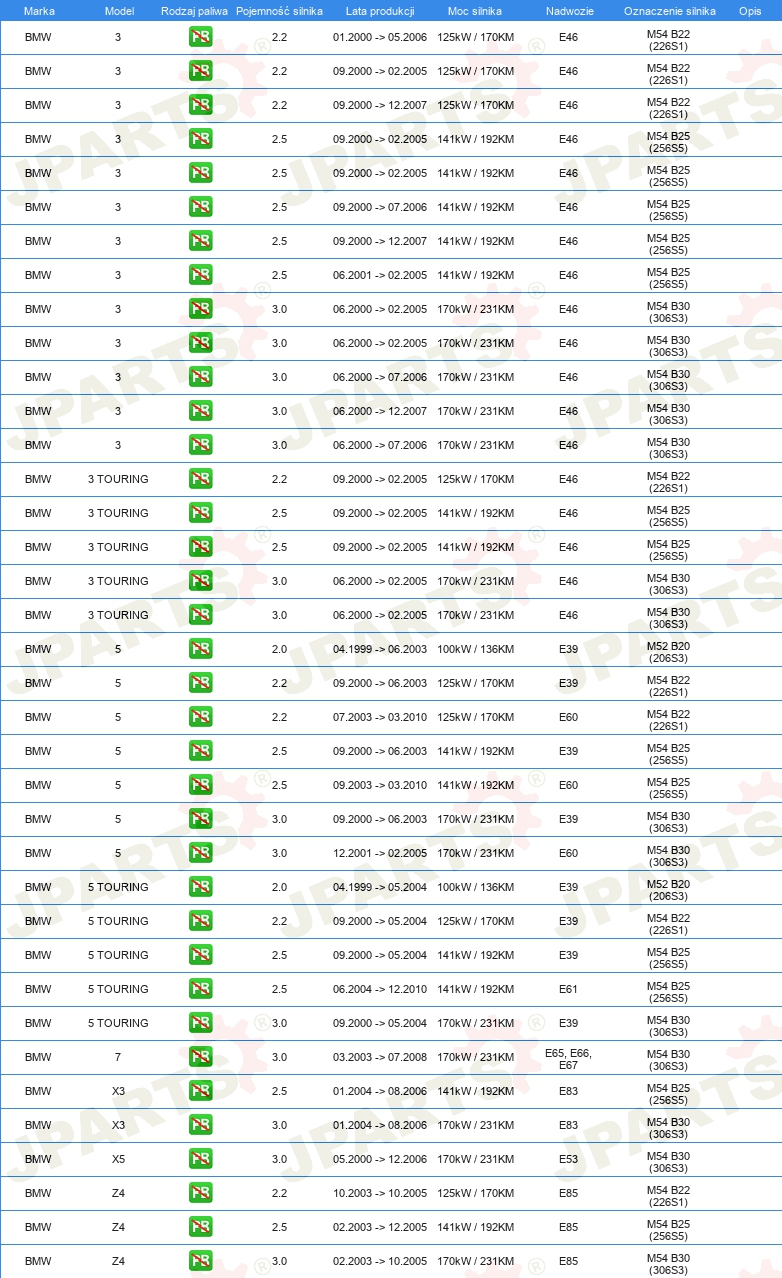Click fuel icon in 5 TOURING 3.0 row

coord(200,1024)
